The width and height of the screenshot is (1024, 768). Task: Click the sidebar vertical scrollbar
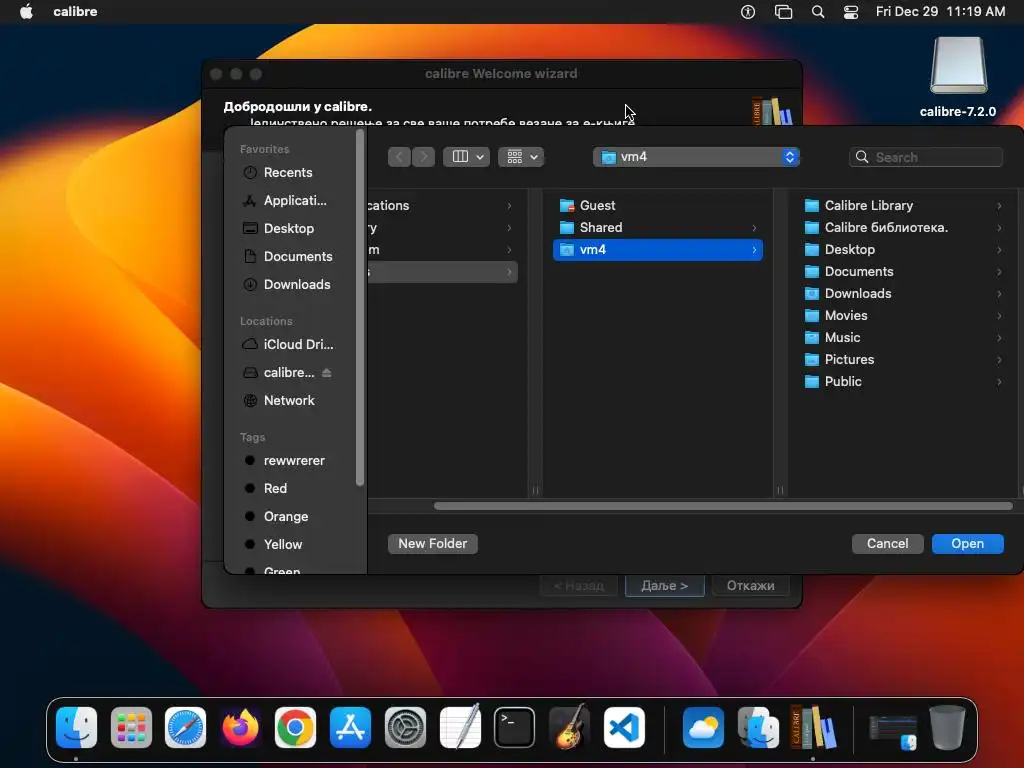click(360, 308)
